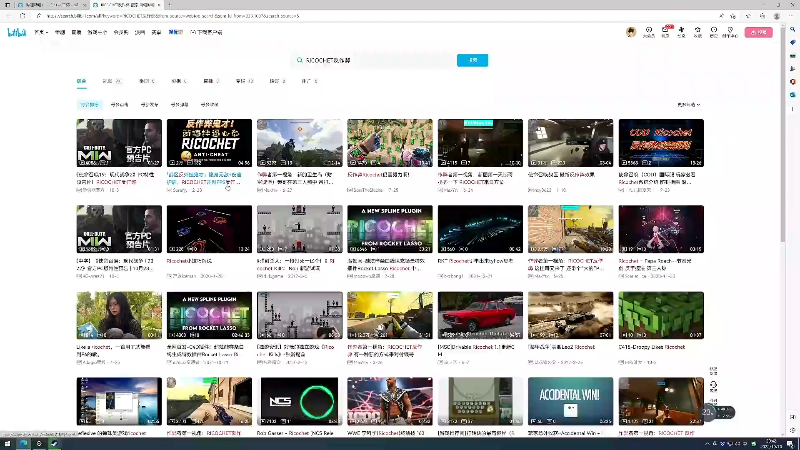Open the ACCIDENTAL WIN video thumbnail
The height and width of the screenshot is (450, 800).
coord(570,402)
